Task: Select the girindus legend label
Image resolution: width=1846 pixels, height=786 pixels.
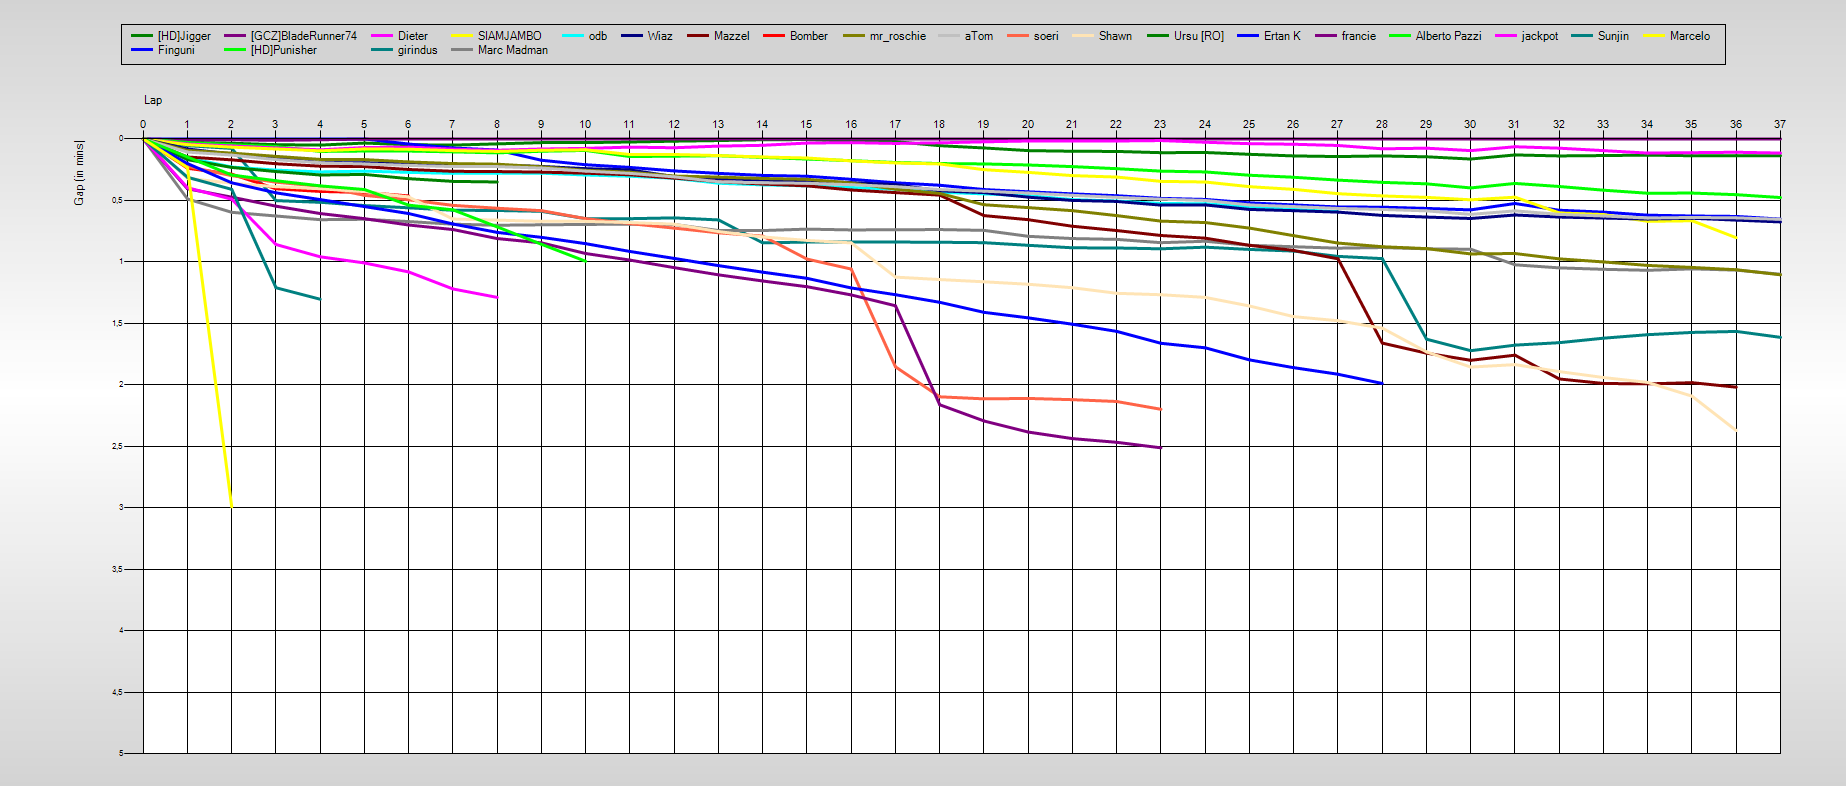Action: (417, 50)
